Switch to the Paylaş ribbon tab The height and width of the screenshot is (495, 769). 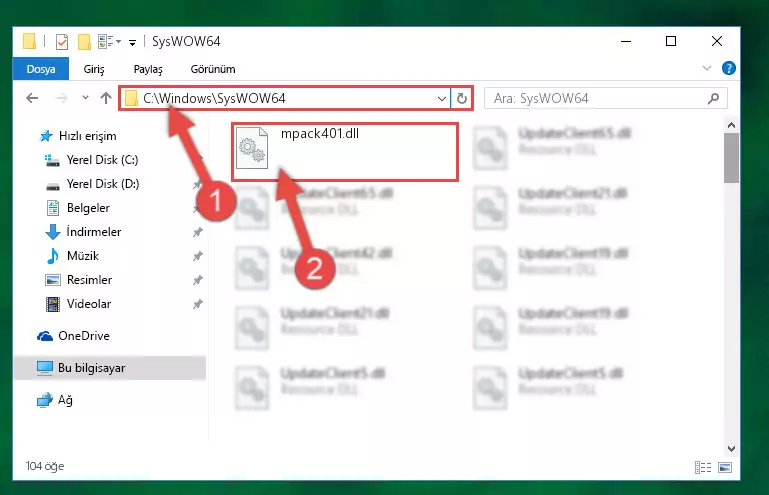[x=148, y=69]
